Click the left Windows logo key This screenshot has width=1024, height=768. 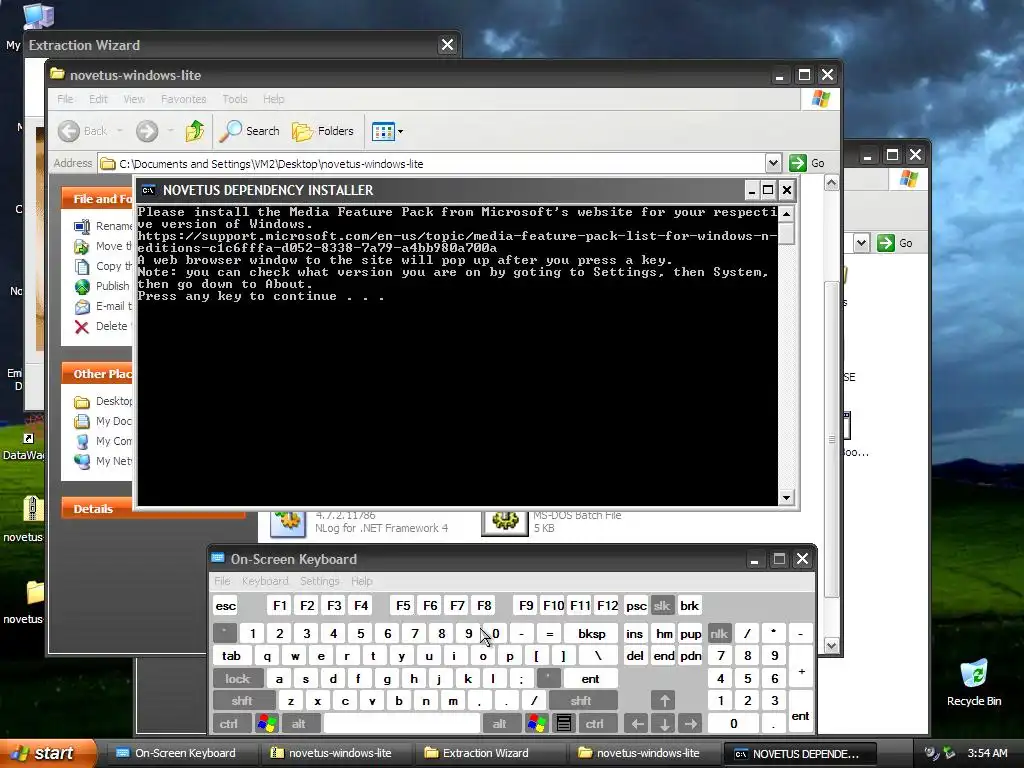(266, 724)
